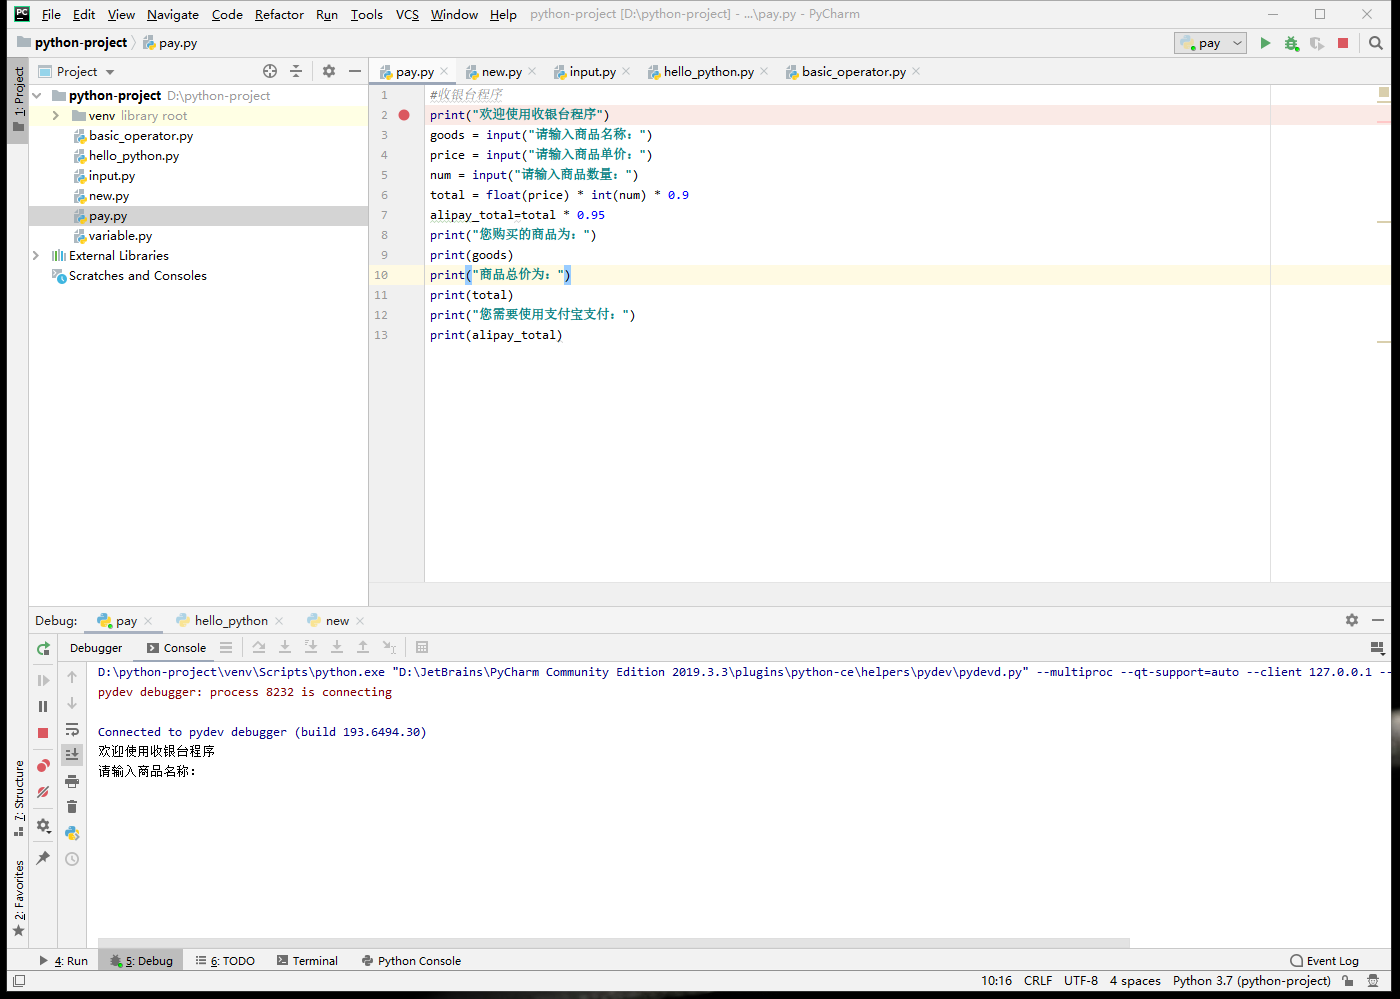1400x999 pixels.
Task: Stop the process from the top toolbar
Action: pyautogui.click(x=1343, y=43)
